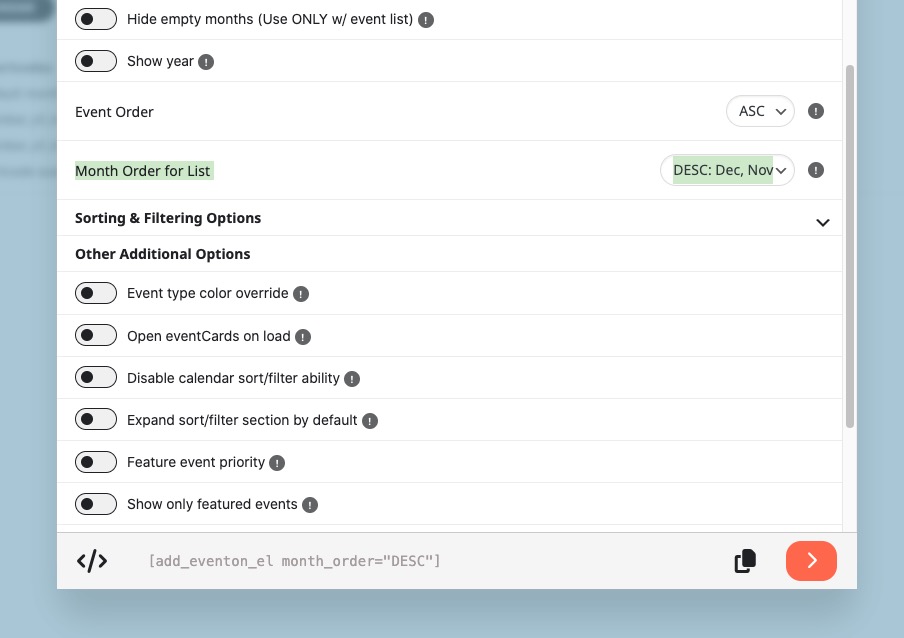Click the Other Additional Options heading

coord(163,254)
